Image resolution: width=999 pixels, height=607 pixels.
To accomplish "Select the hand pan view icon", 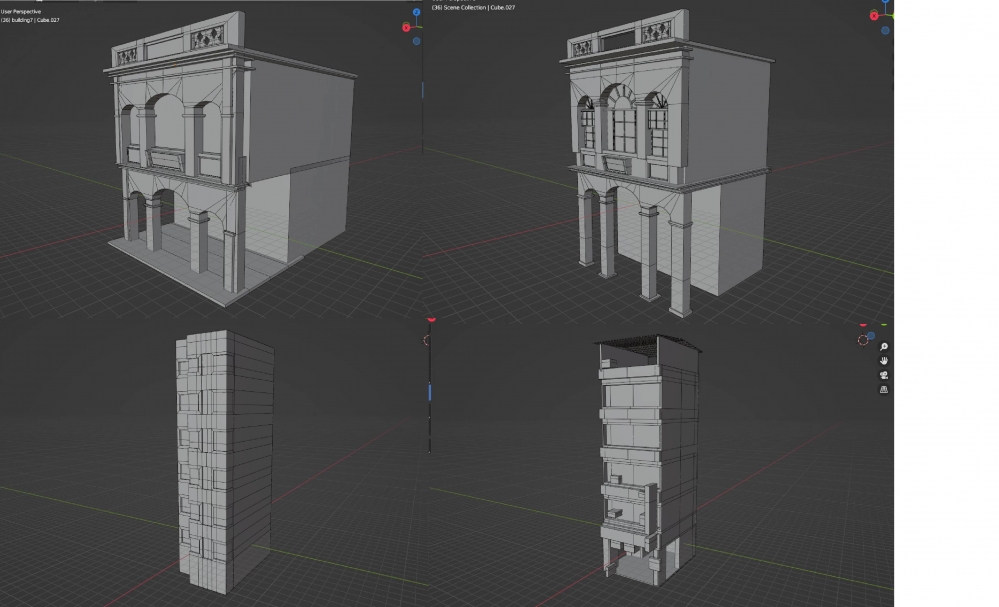I will 884,360.
